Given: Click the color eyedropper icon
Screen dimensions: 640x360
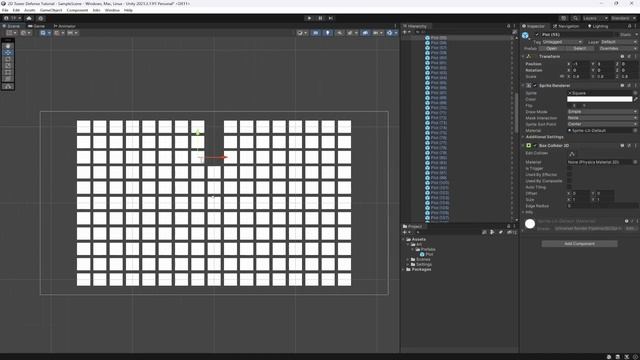Looking at the screenshot, I should pyautogui.click(x=636, y=99).
